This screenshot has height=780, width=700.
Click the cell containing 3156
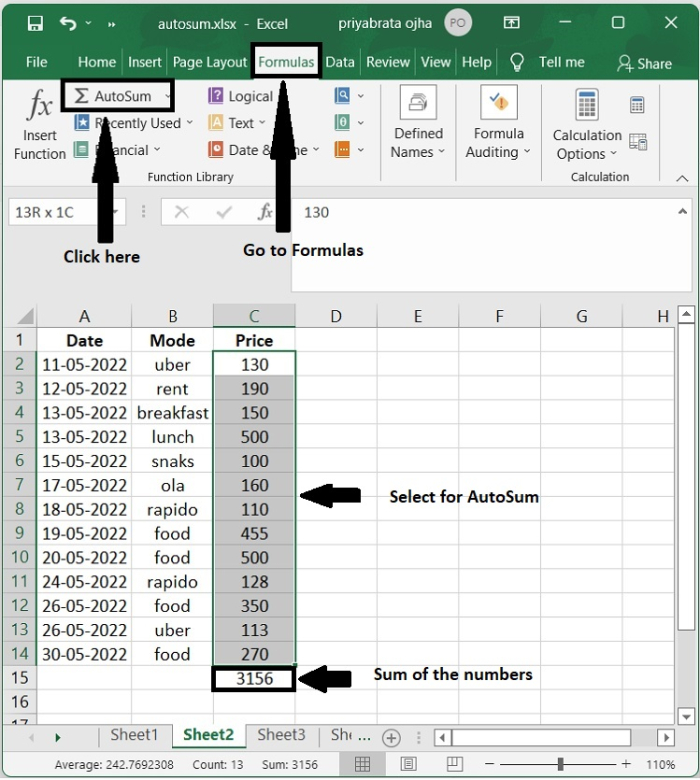coord(254,679)
